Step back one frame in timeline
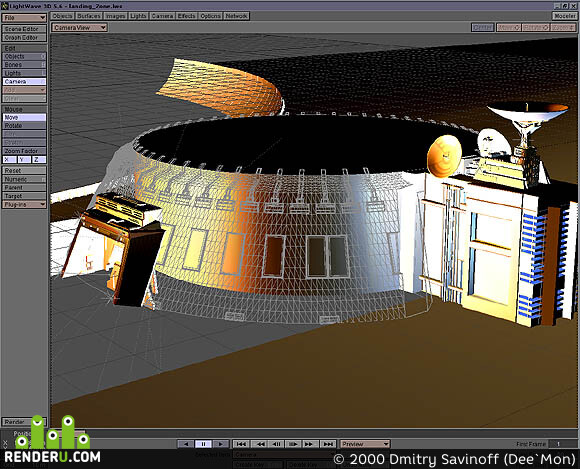Image resolution: width=580 pixels, height=469 pixels. pyautogui.click(x=276, y=444)
